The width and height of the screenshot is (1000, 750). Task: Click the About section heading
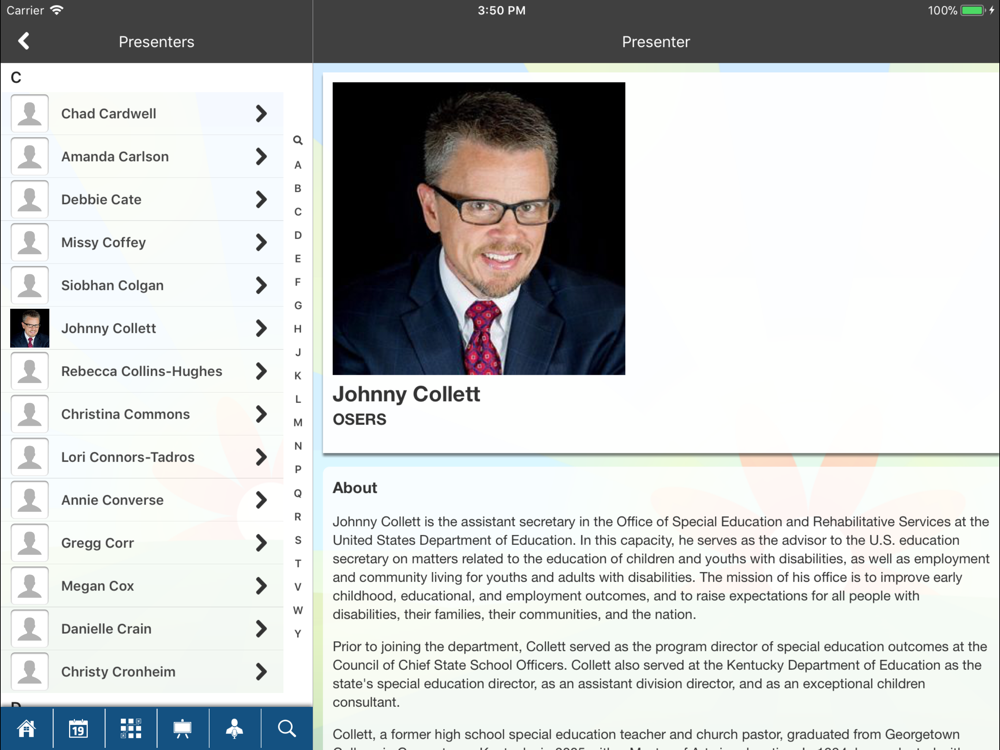355,488
